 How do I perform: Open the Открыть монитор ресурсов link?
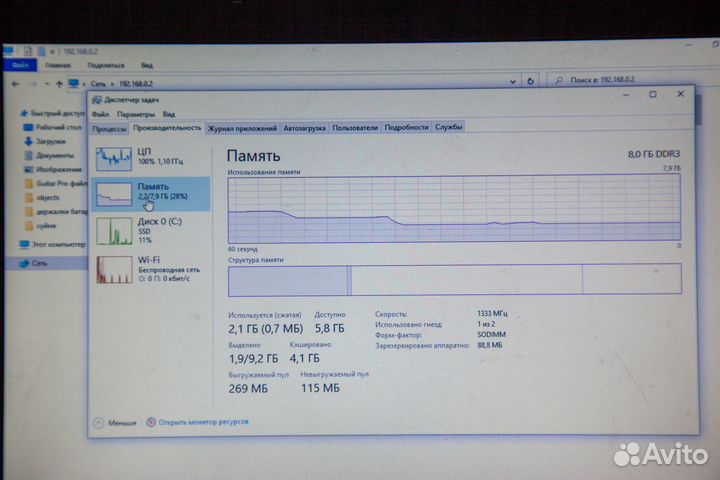pos(203,422)
